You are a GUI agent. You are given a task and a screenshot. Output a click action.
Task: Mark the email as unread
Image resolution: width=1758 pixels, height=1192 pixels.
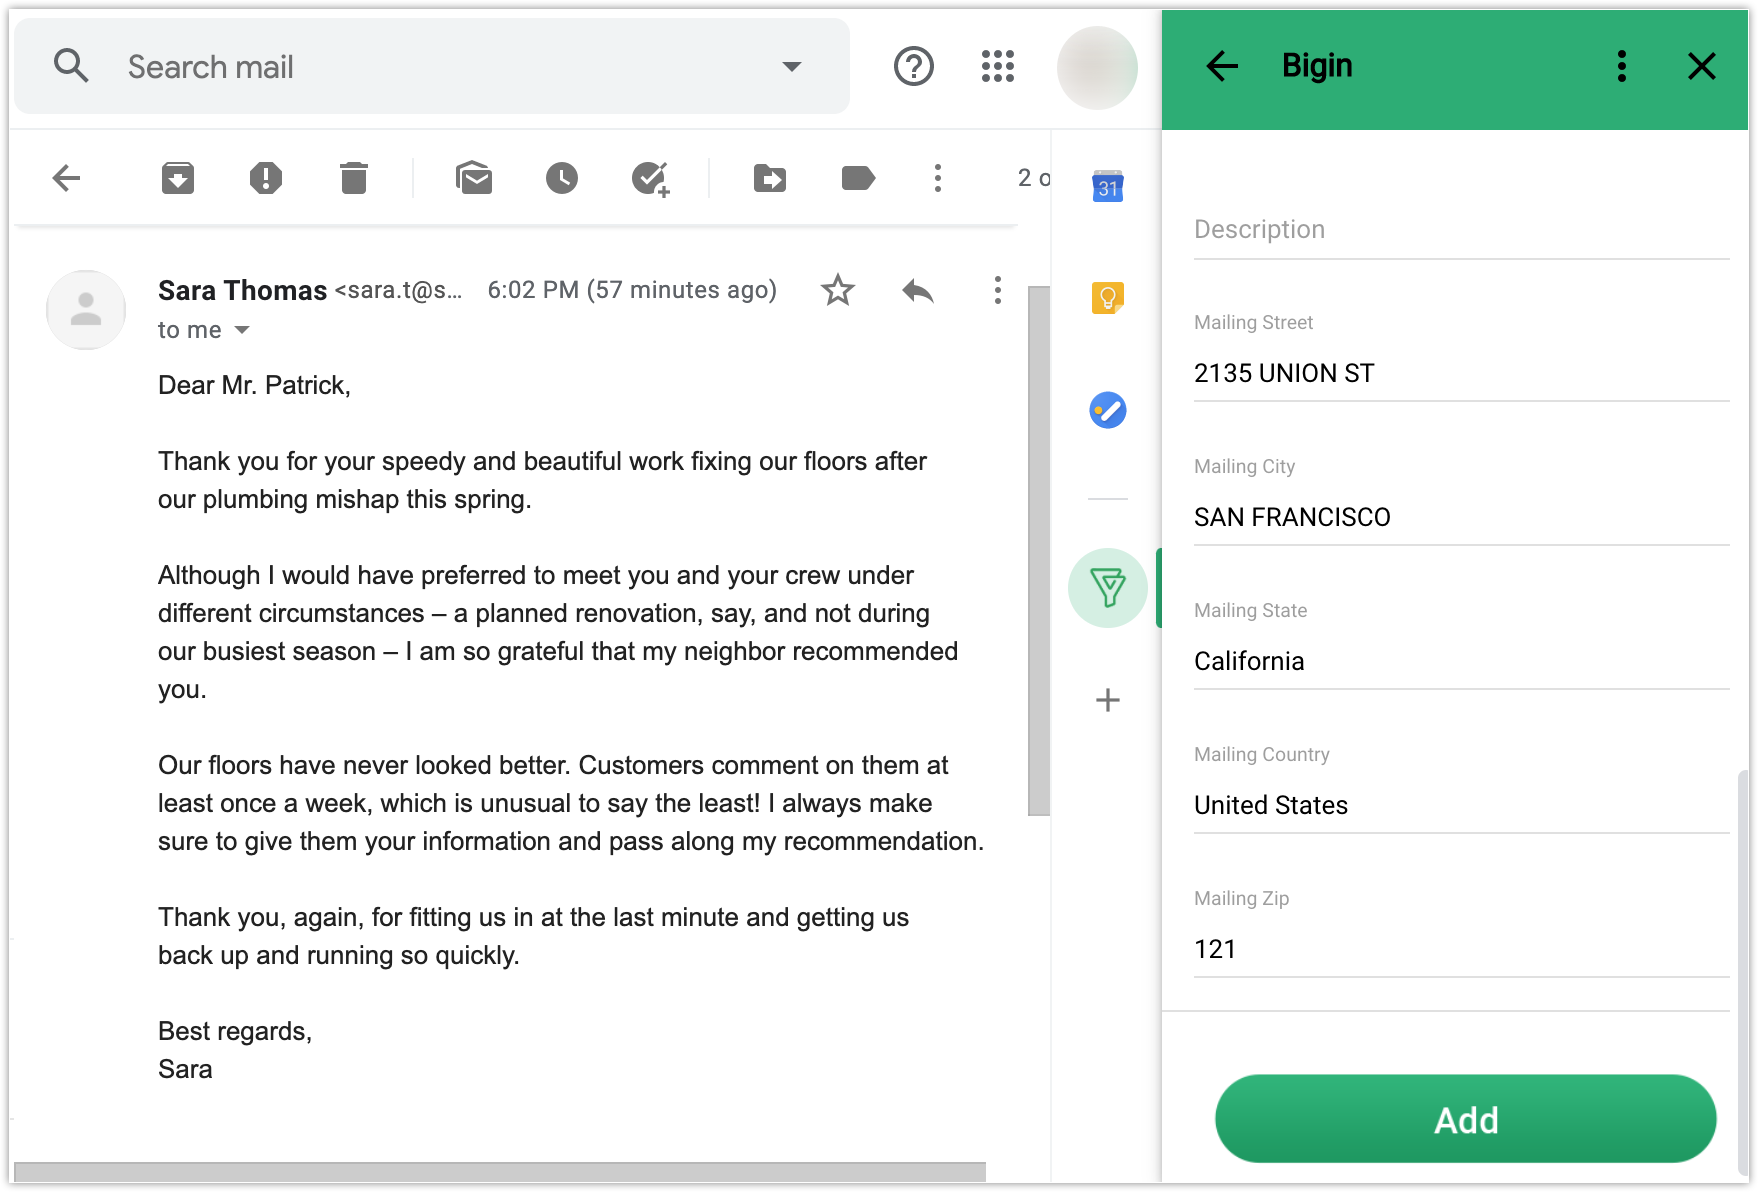tap(474, 178)
